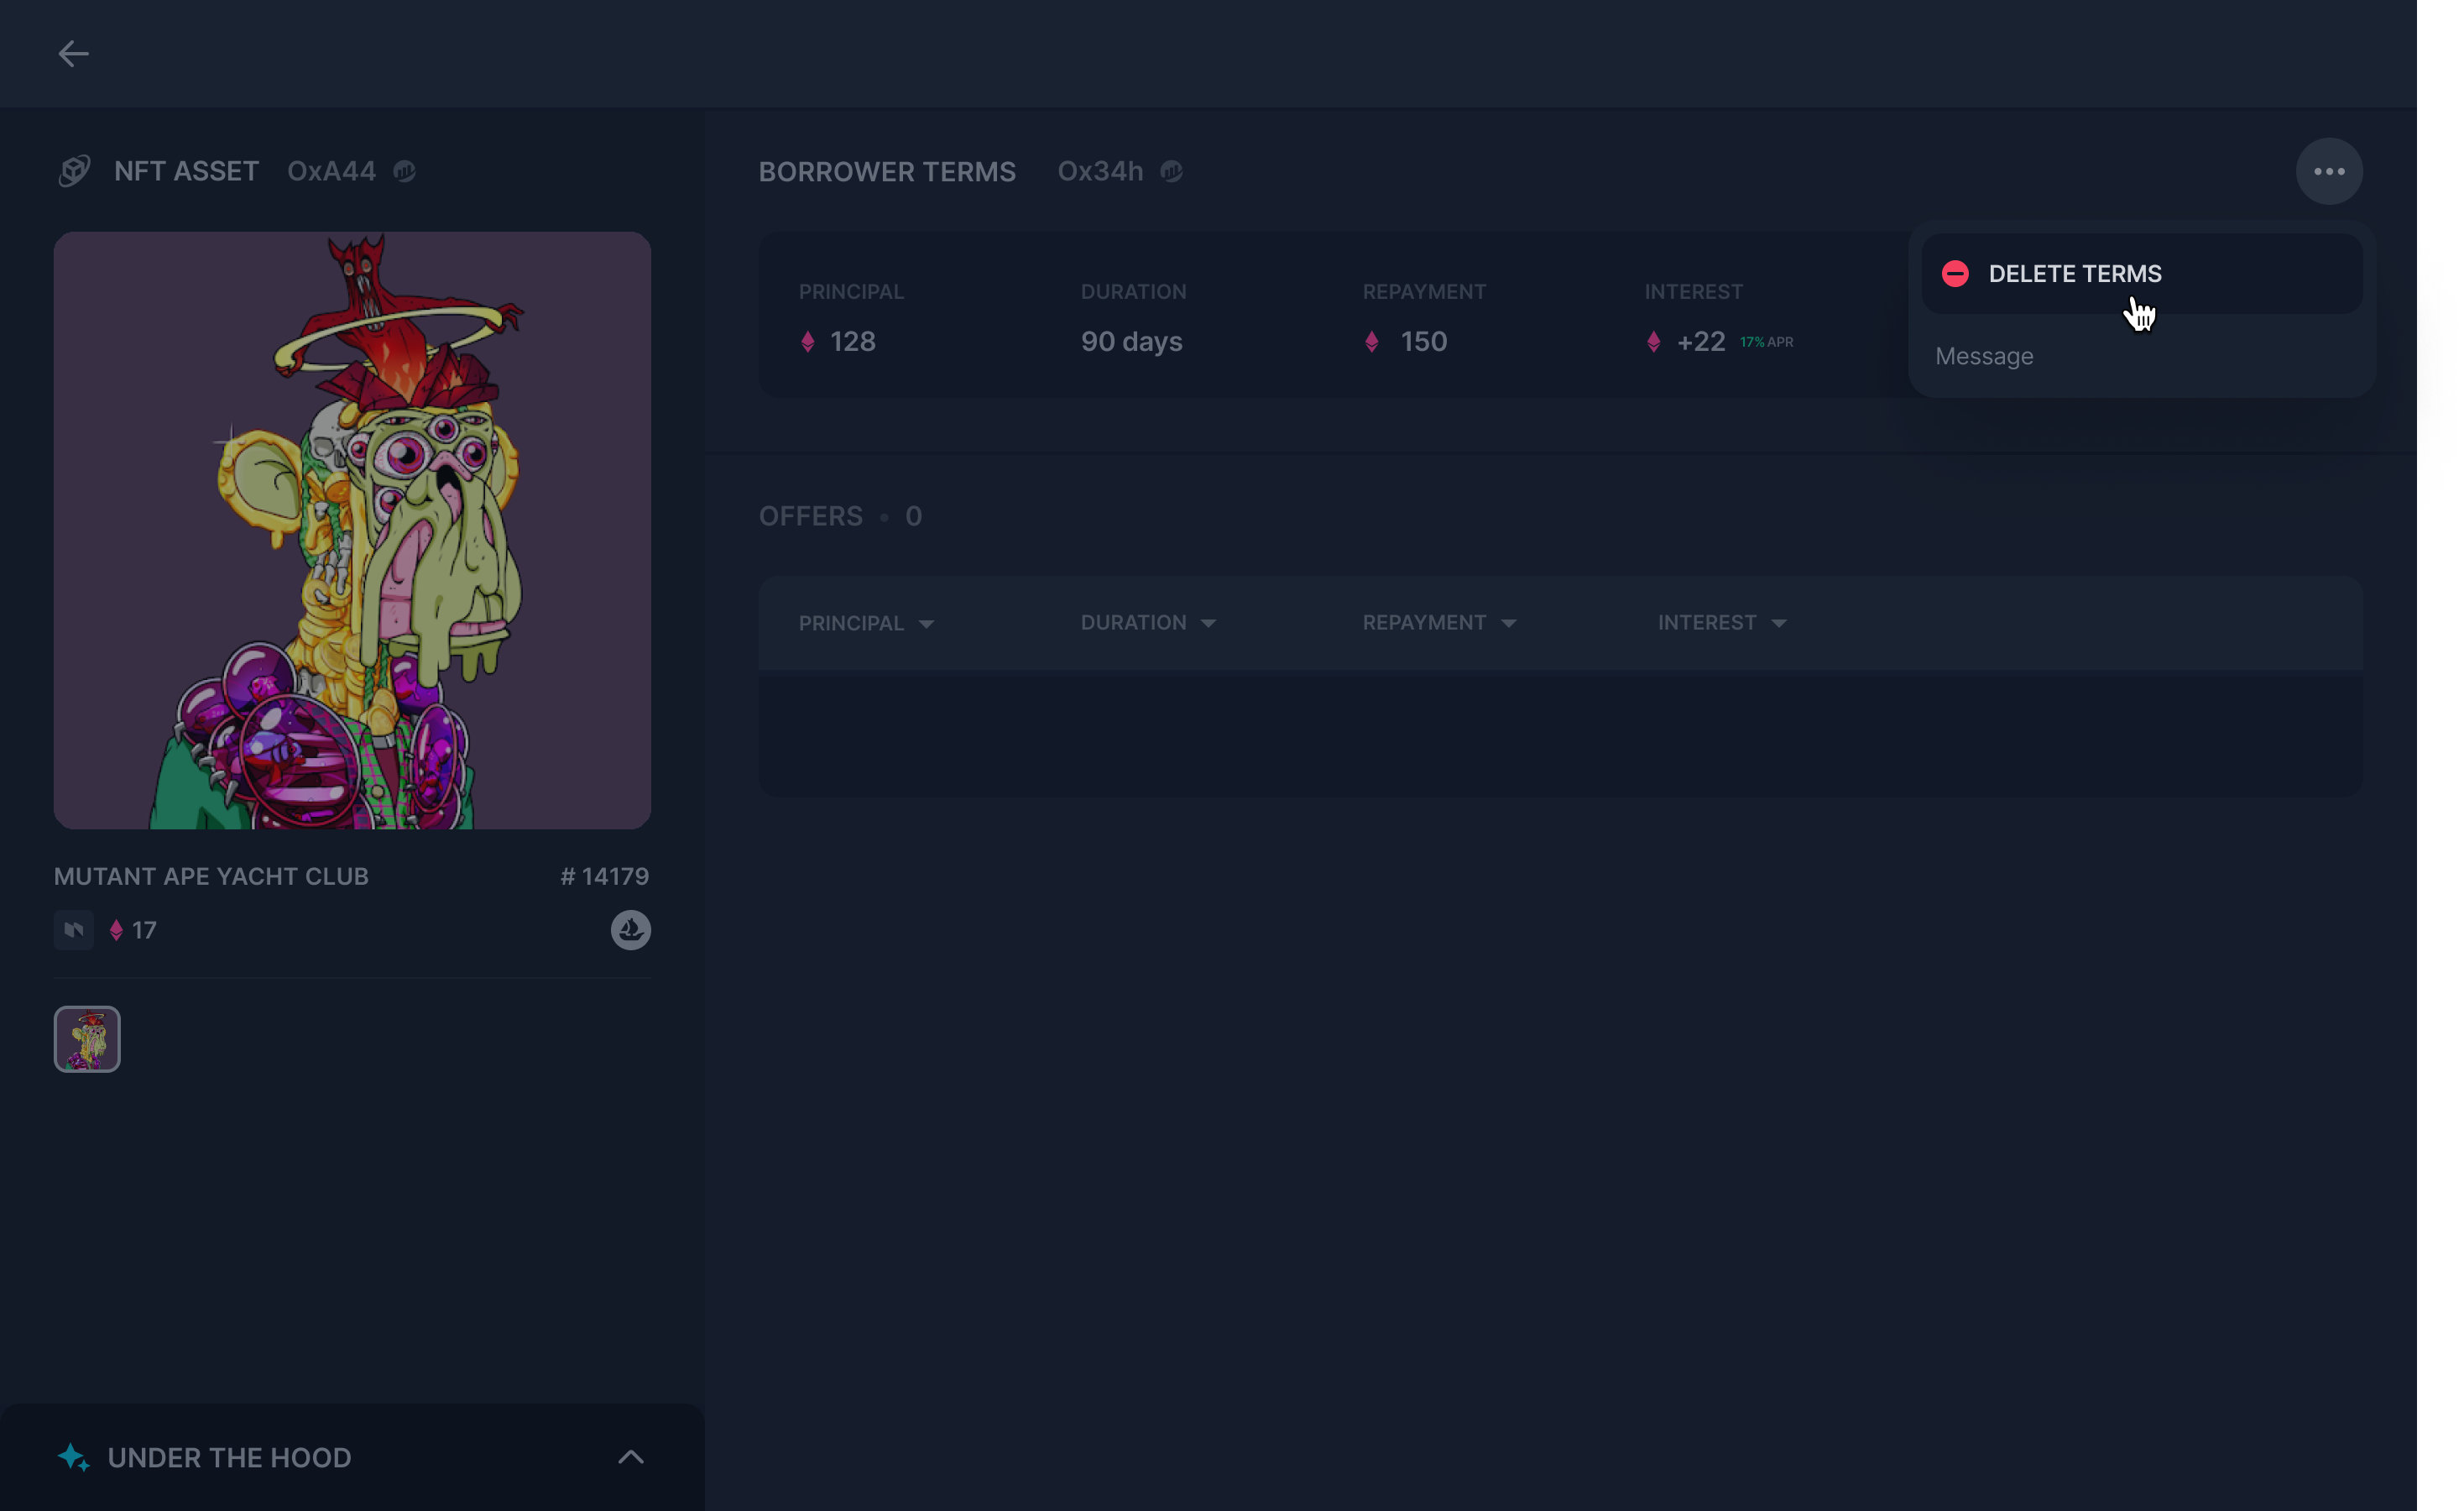Click the NFTBank icon beside price 17

point(74,930)
